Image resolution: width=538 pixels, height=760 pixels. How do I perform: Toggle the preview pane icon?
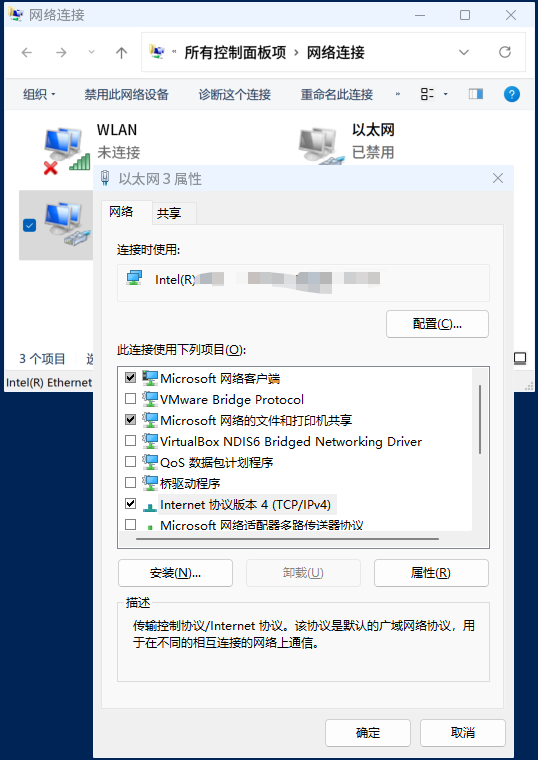click(x=475, y=94)
